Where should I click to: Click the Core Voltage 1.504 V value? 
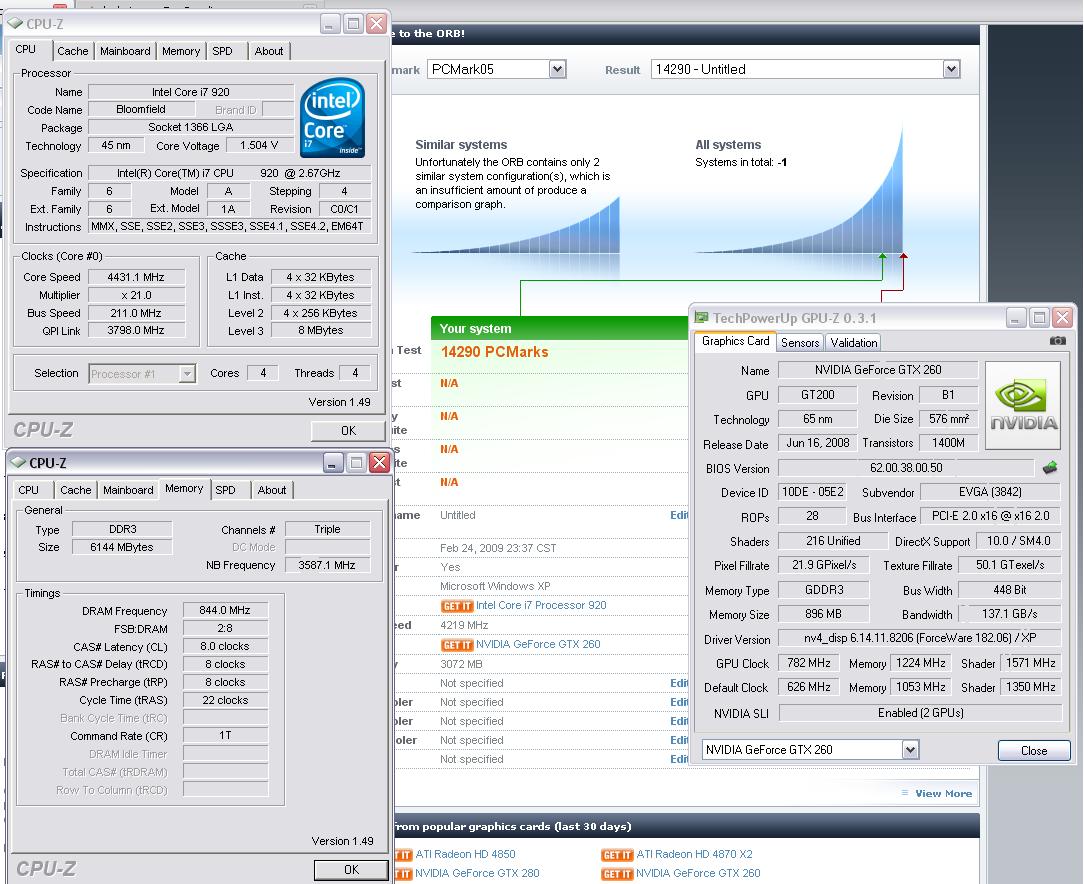259,145
